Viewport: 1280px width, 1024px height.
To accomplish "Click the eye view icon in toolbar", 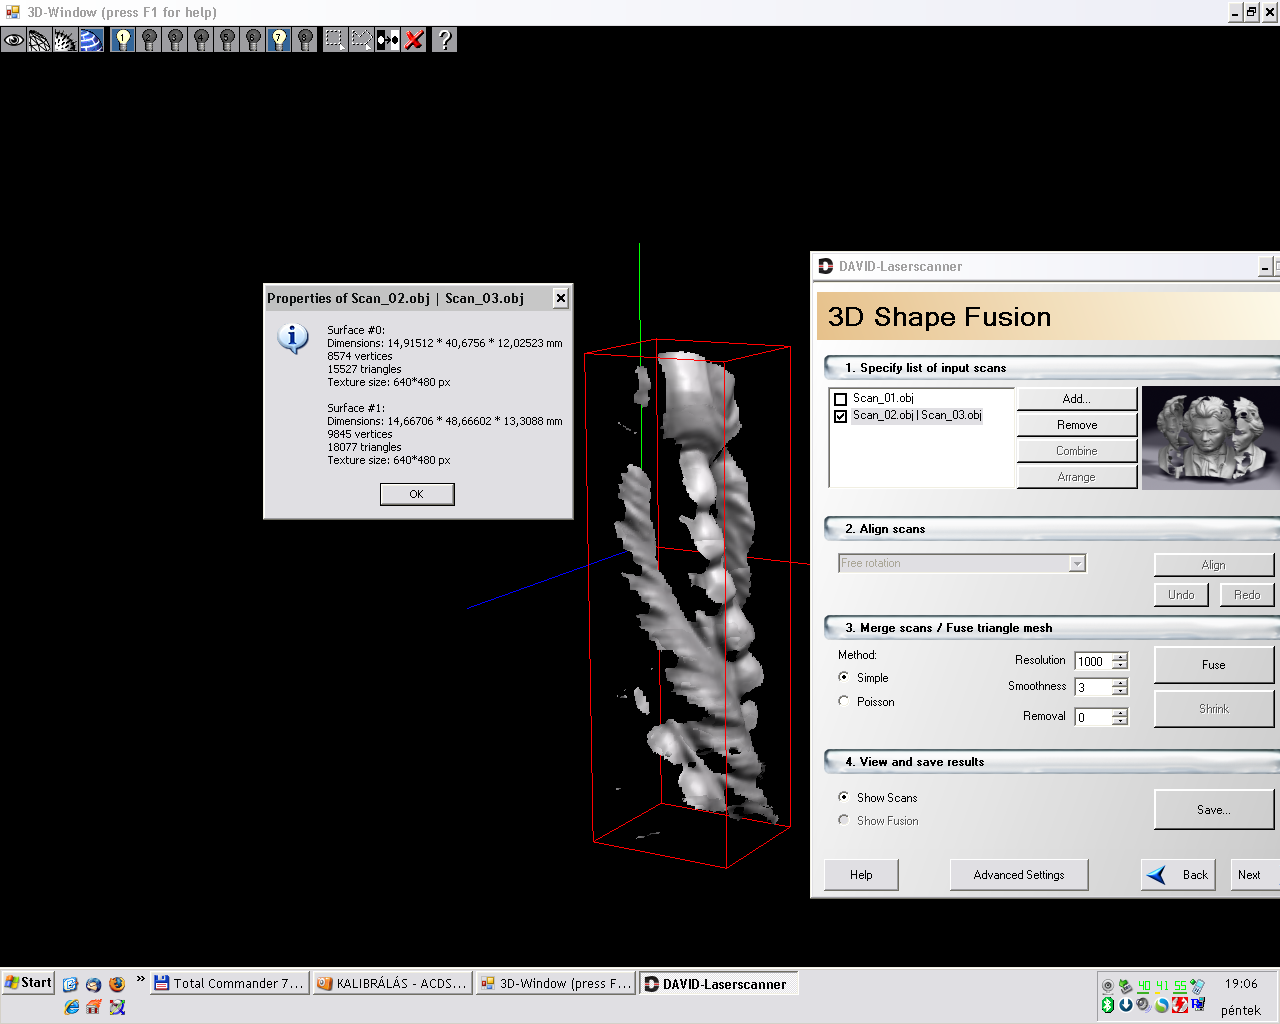I will coord(14,40).
